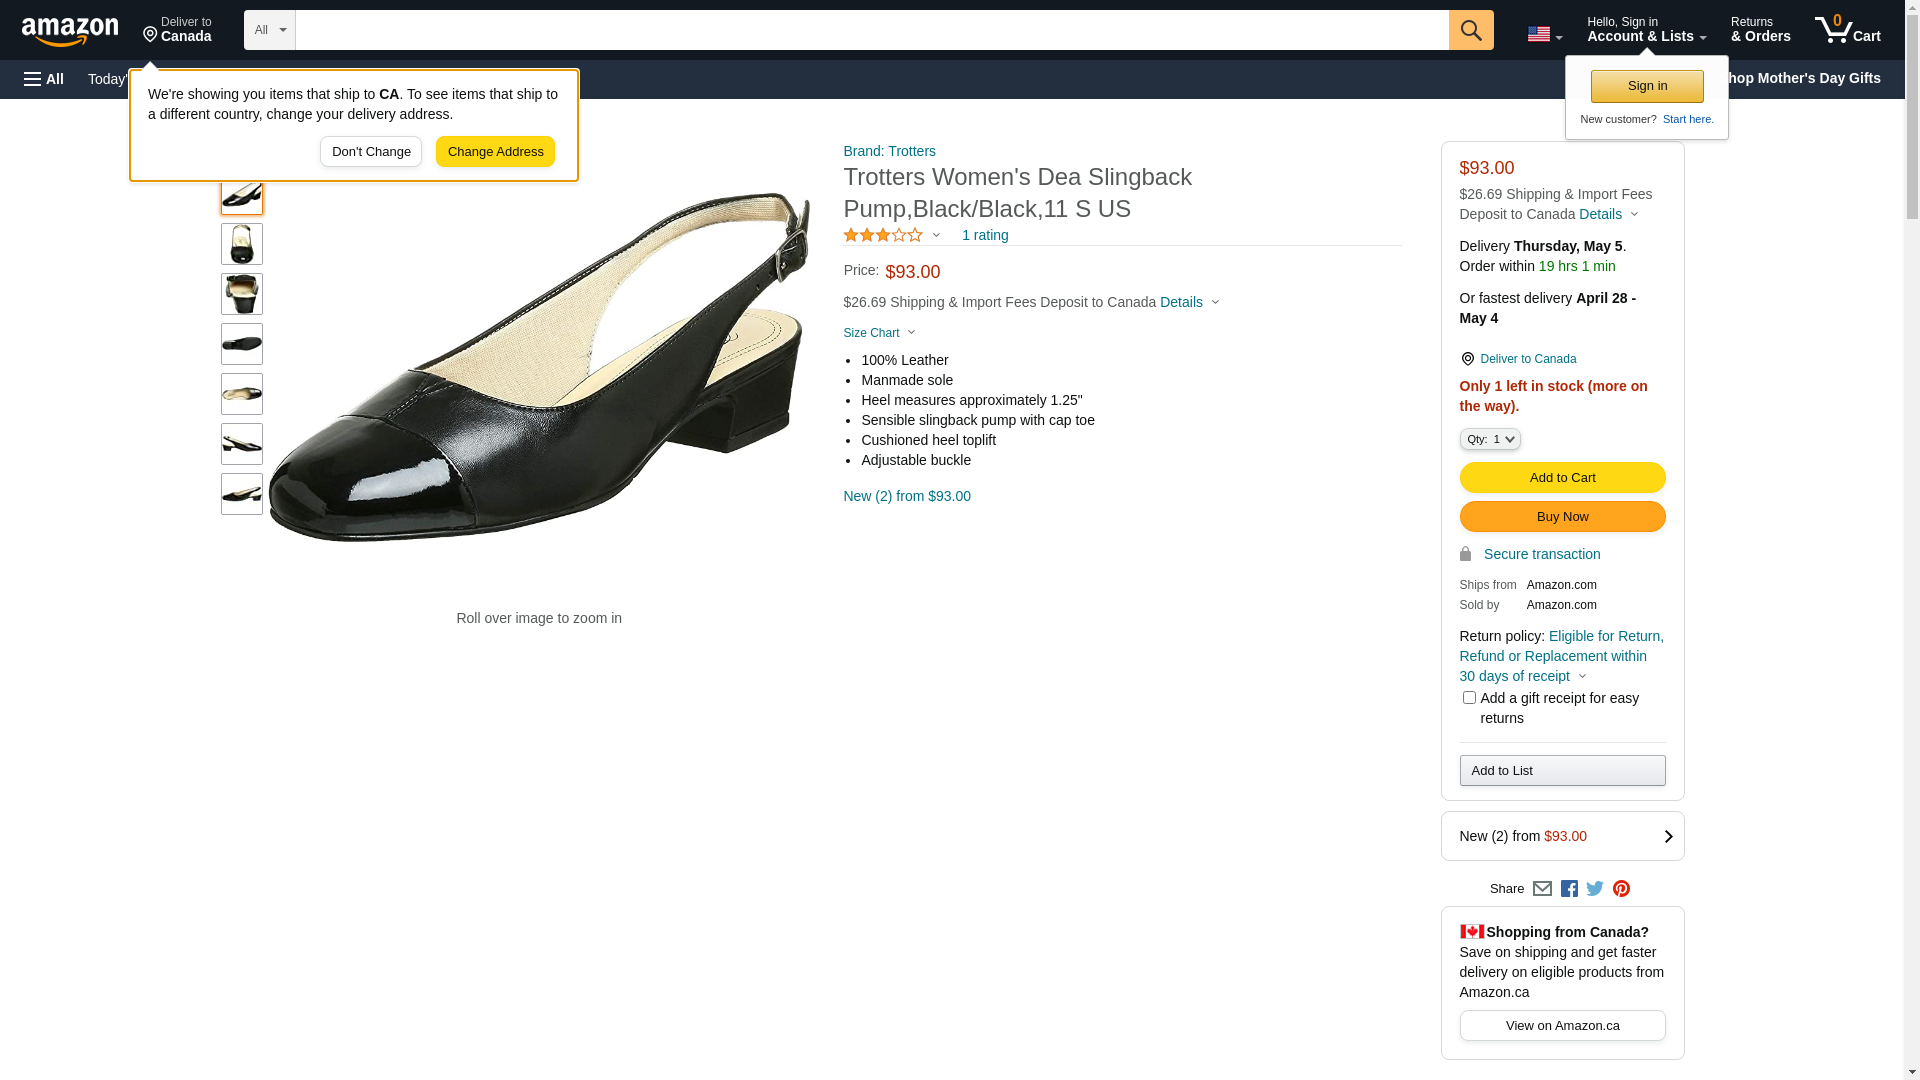This screenshot has width=1920, height=1080.
Task: Check the gift receipt checkbox
Action: pos(1469,698)
